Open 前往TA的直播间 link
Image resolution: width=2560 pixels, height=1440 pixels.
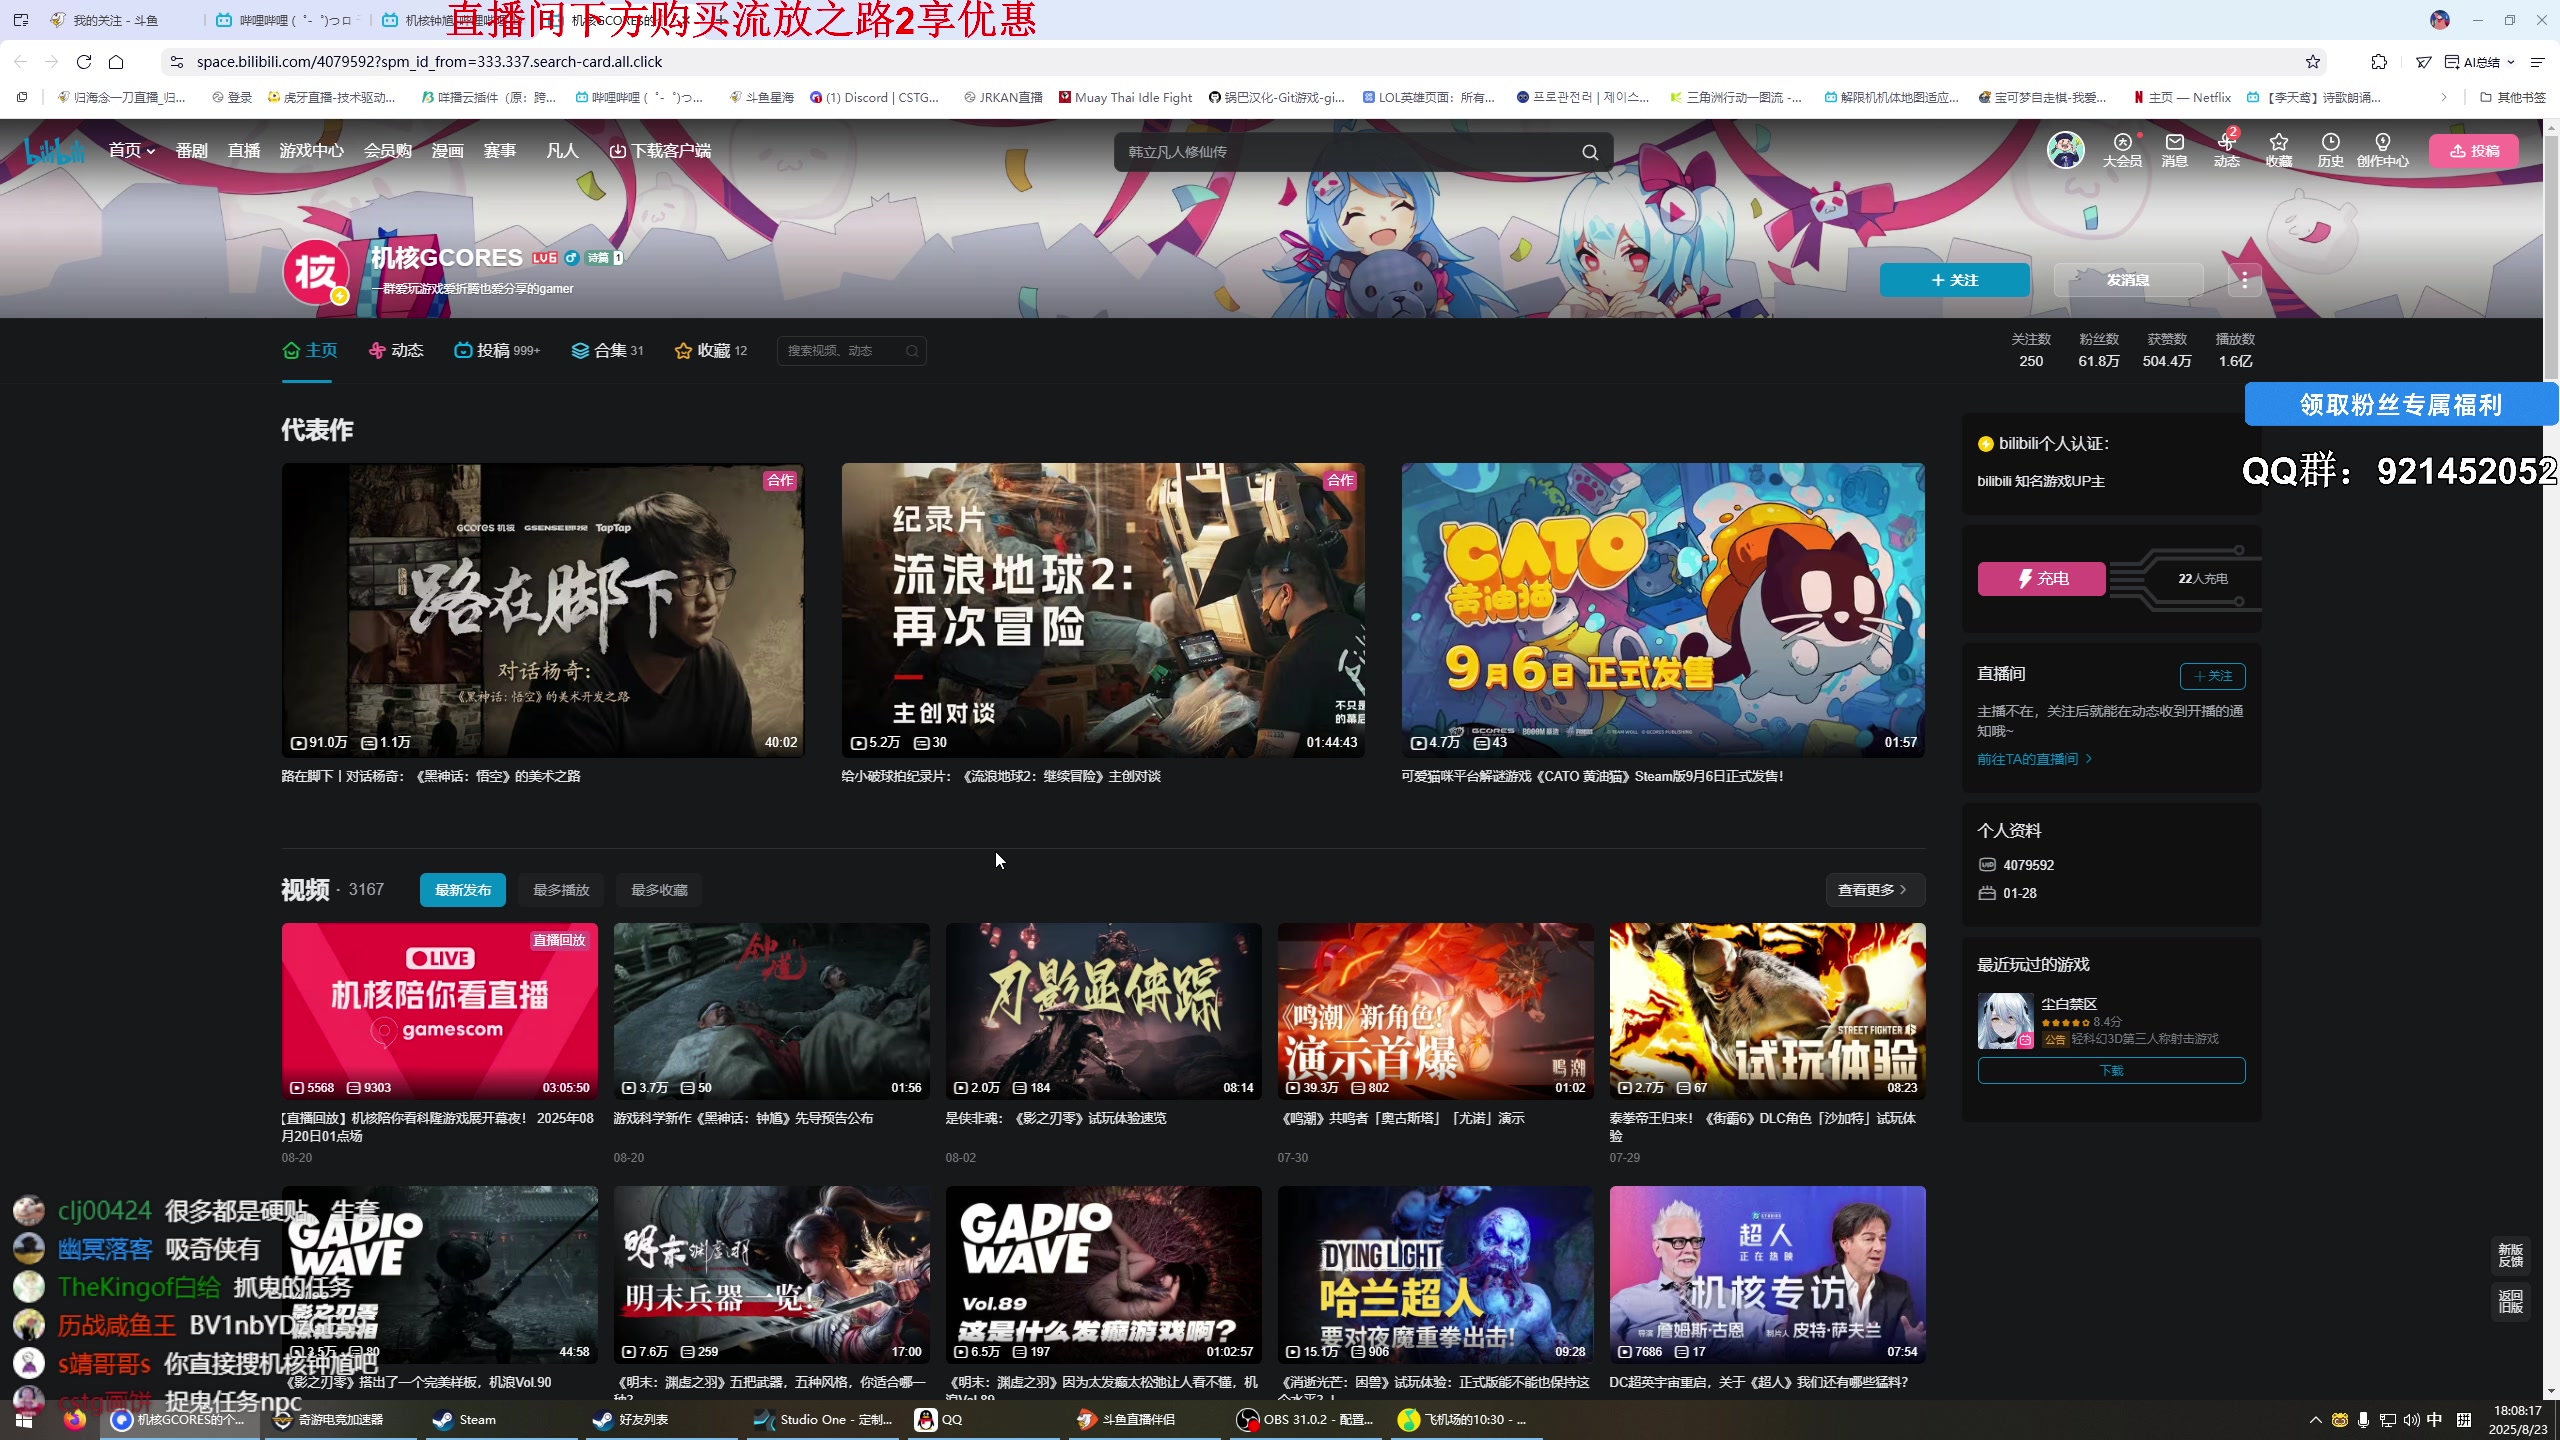2034,759
